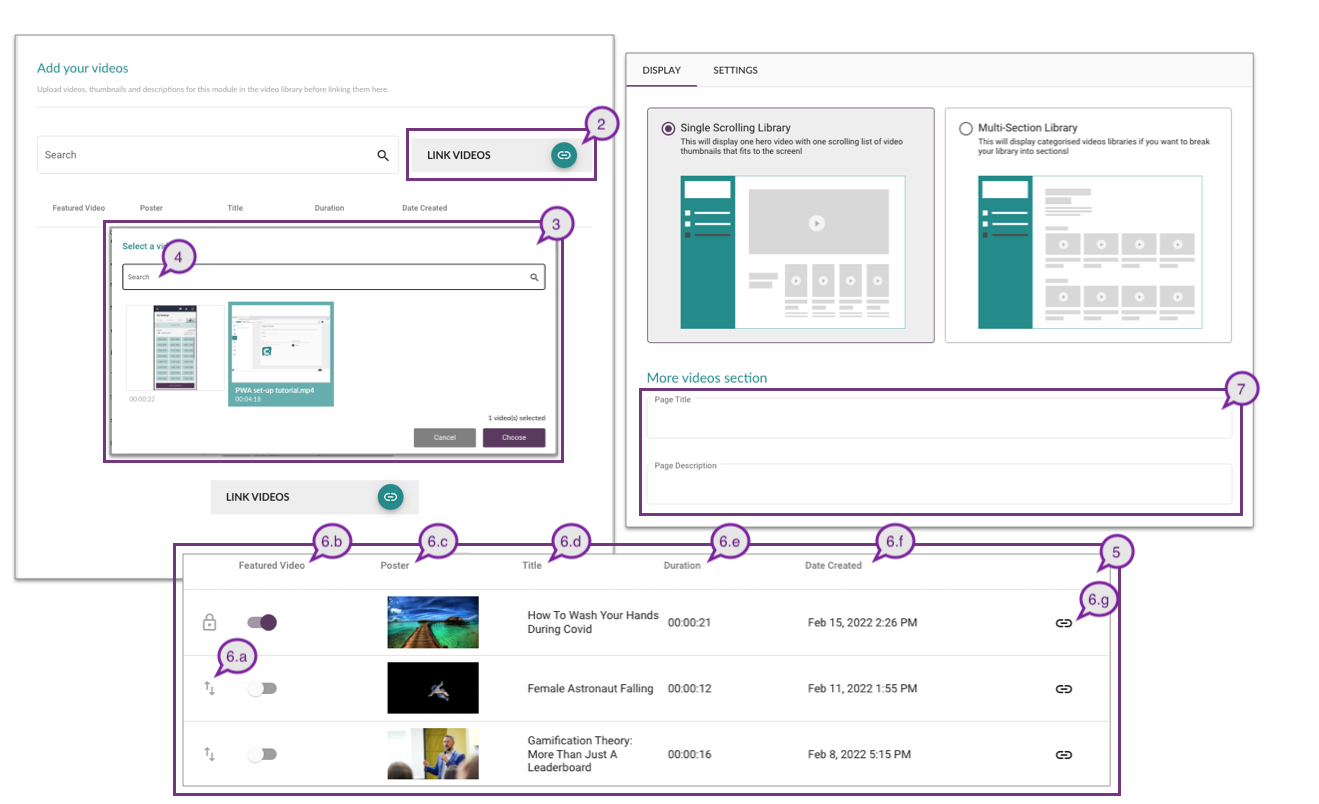The width and height of the screenshot is (1319, 804).
Task: Click the link icon on top Link Videos button
Action: pyautogui.click(x=564, y=155)
